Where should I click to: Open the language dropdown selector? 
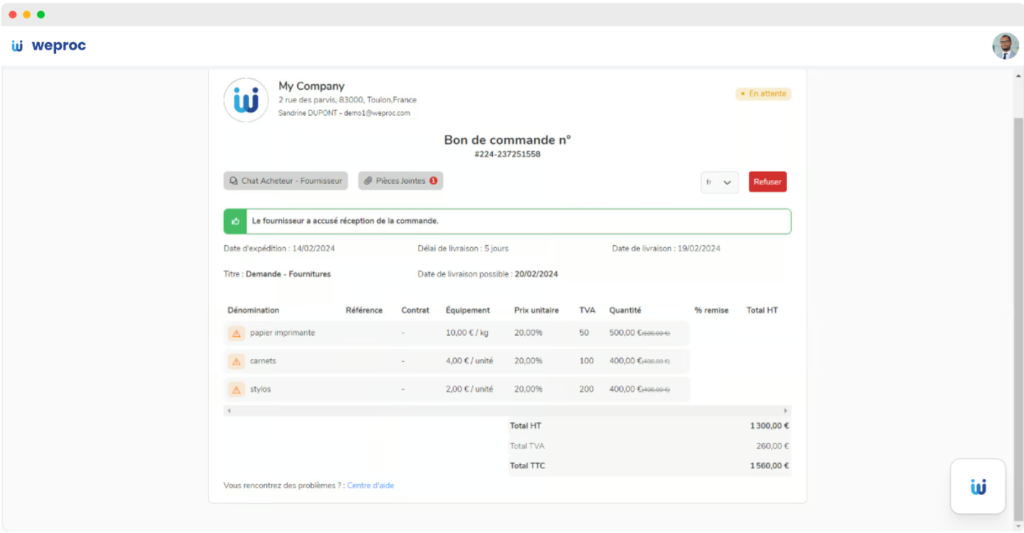pos(719,182)
